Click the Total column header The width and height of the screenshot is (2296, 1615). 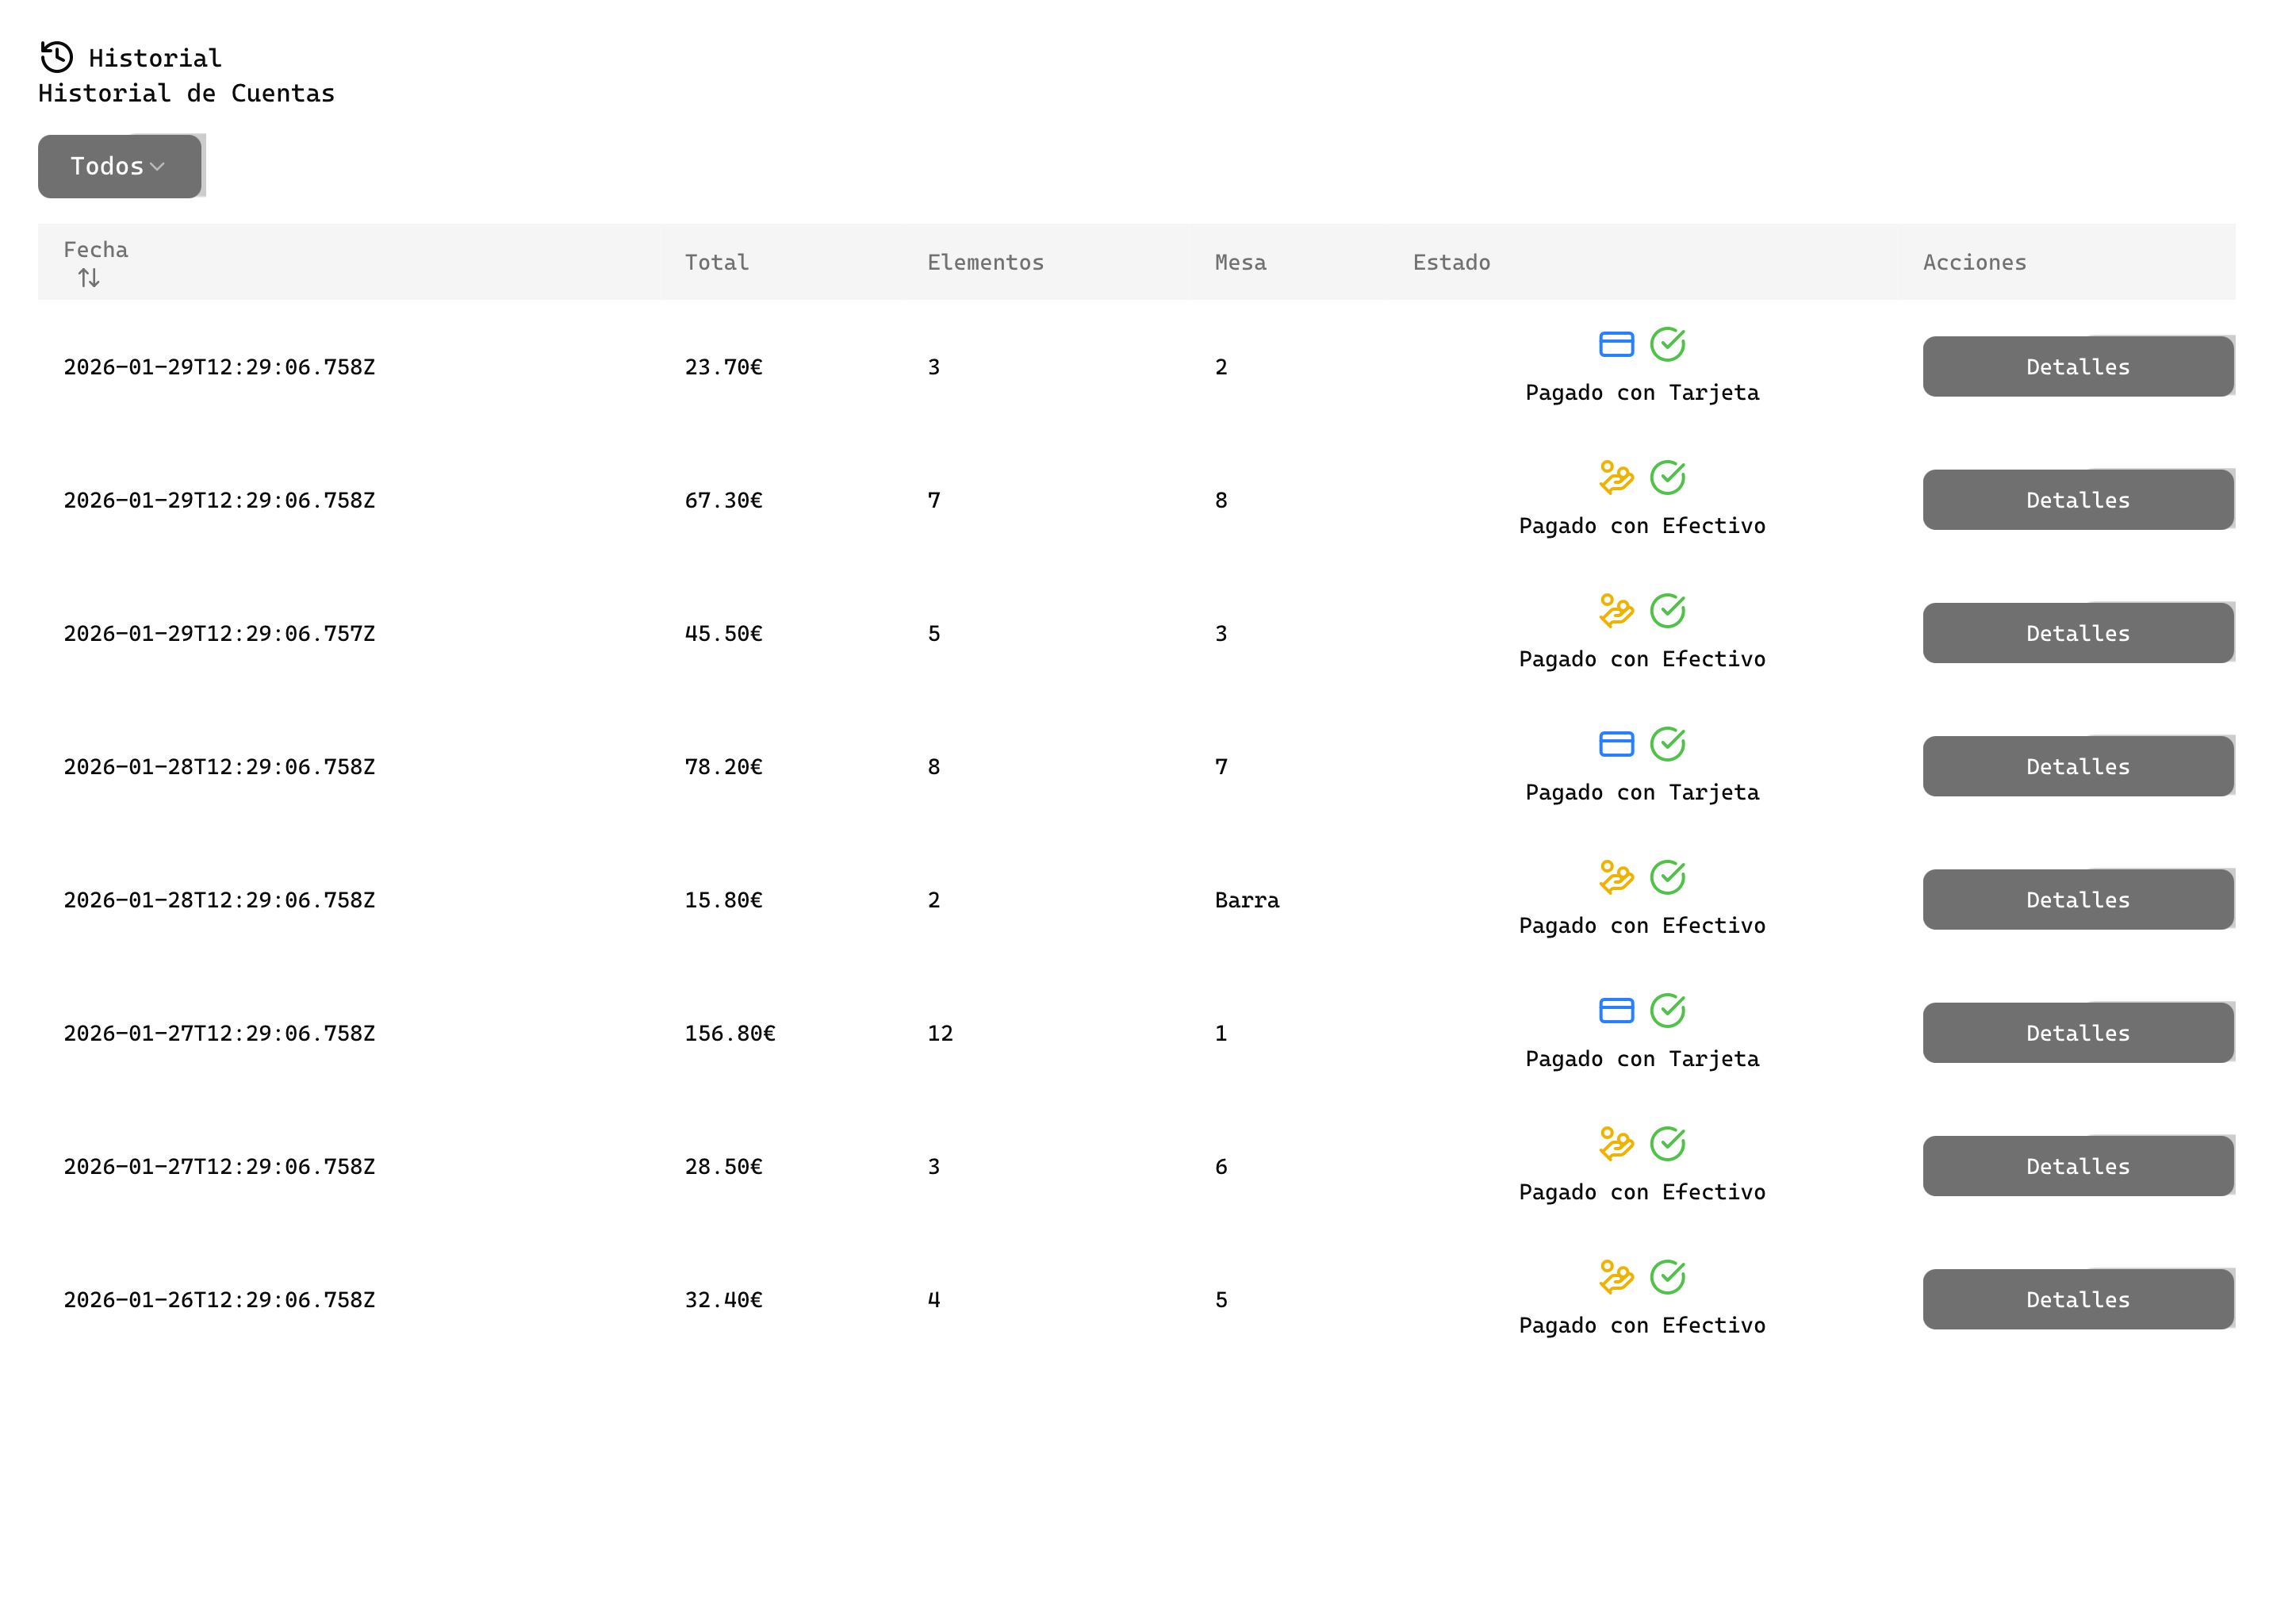[x=716, y=263]
